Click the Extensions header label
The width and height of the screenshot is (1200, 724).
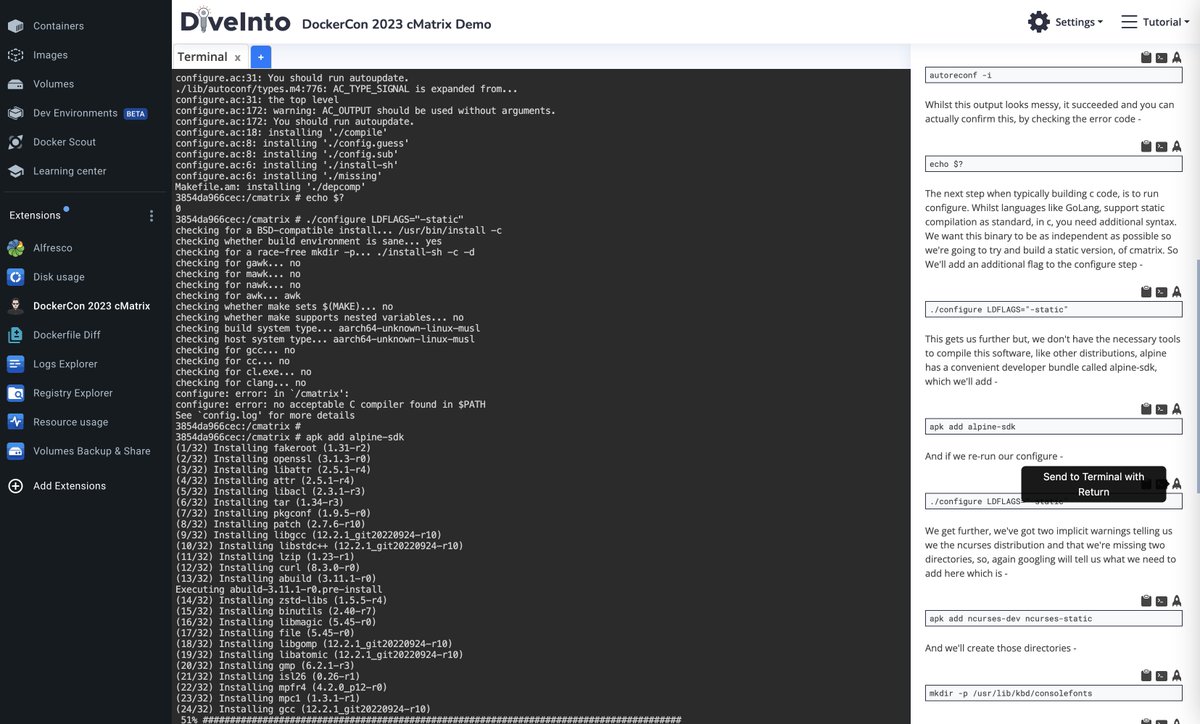(x=35, y=216)
